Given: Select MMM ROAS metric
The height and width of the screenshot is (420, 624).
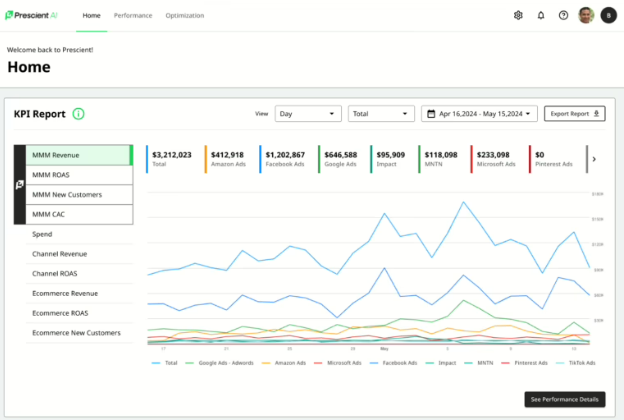Looking at the screenshot, I should tap(81, 175).
